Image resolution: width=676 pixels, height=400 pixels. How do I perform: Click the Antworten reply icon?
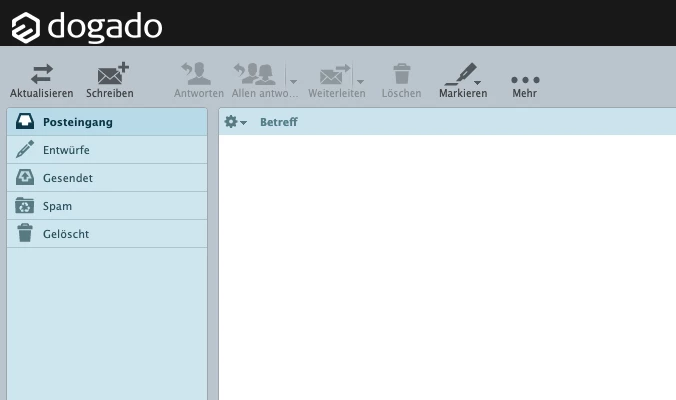pos(198,74)
